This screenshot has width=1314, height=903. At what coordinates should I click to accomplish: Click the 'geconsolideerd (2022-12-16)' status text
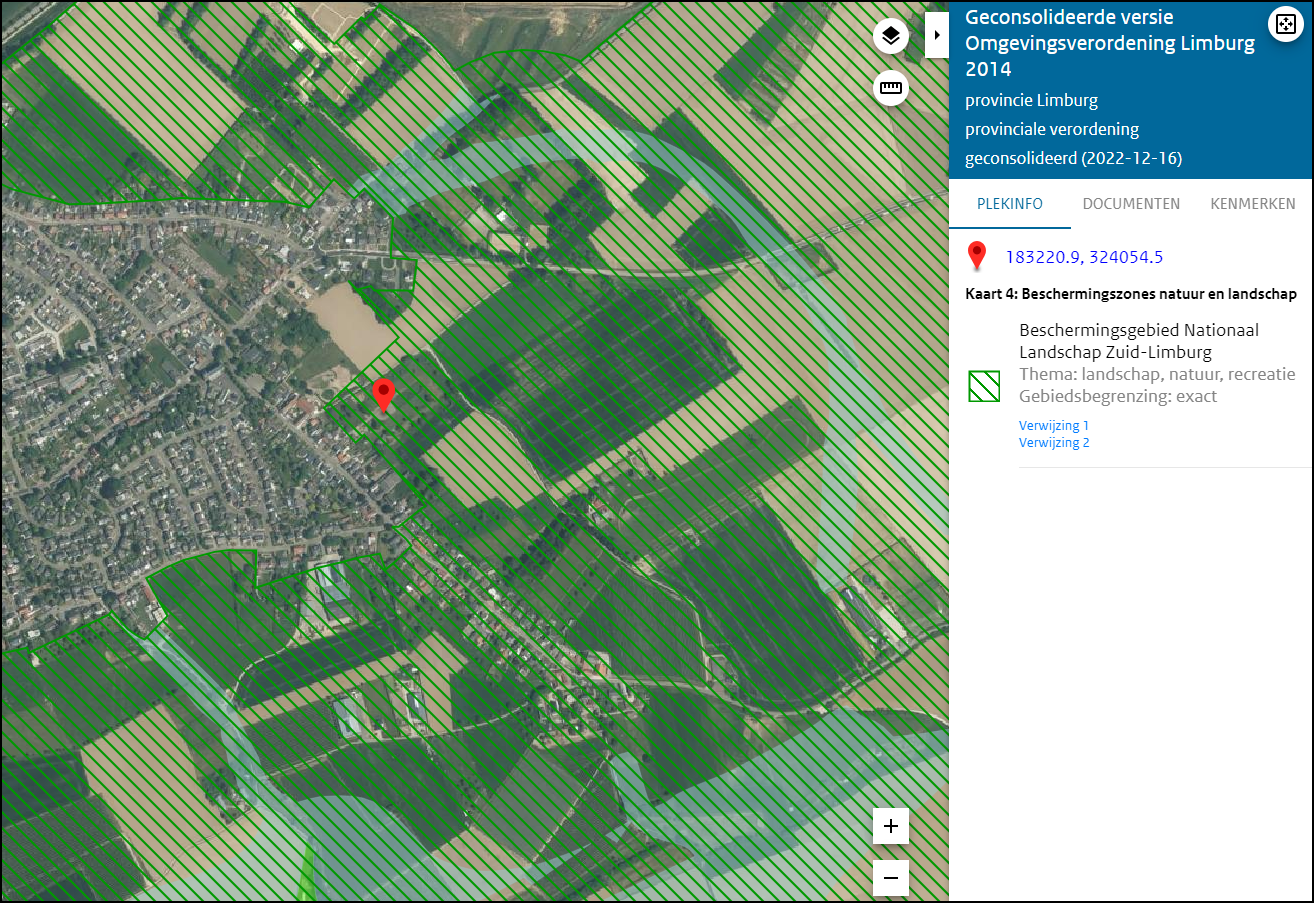(x=1074, y=159)
